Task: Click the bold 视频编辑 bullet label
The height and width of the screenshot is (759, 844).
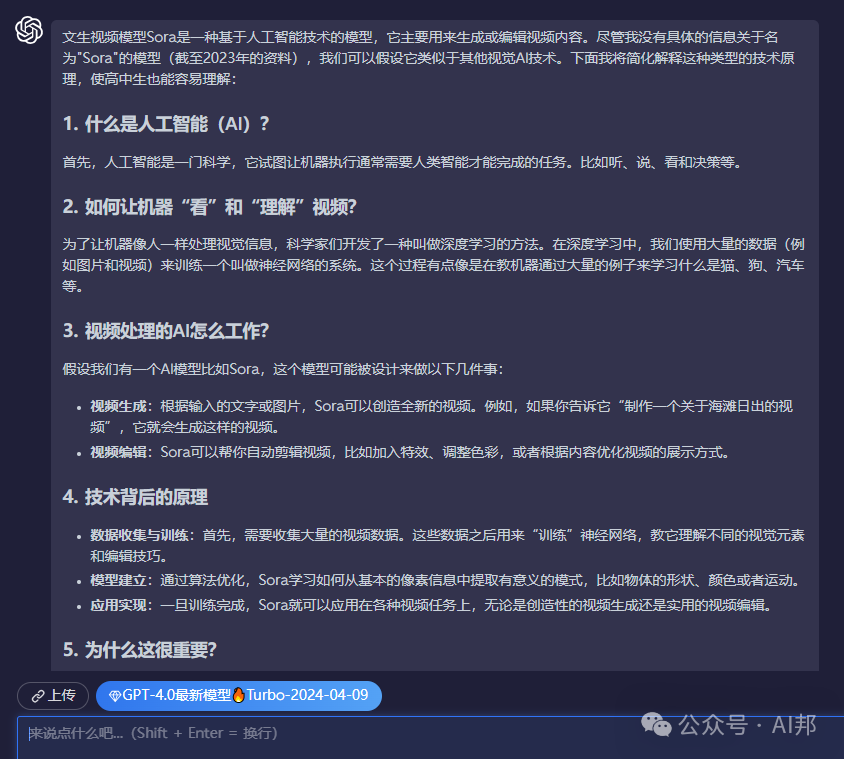Action: click(119, 452)
